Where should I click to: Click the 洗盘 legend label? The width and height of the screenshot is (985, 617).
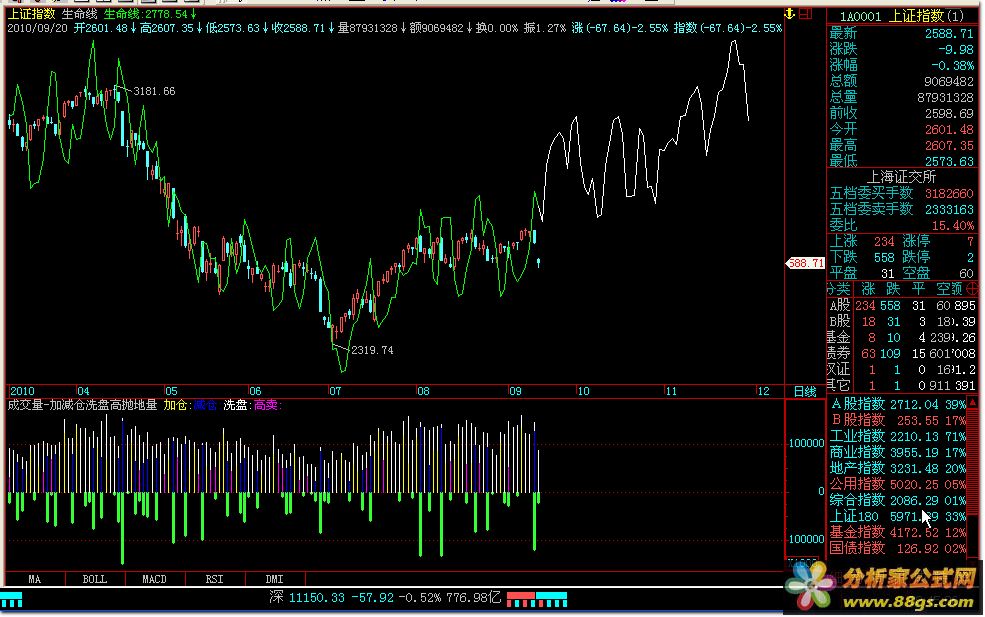click(x=238, y=405)
